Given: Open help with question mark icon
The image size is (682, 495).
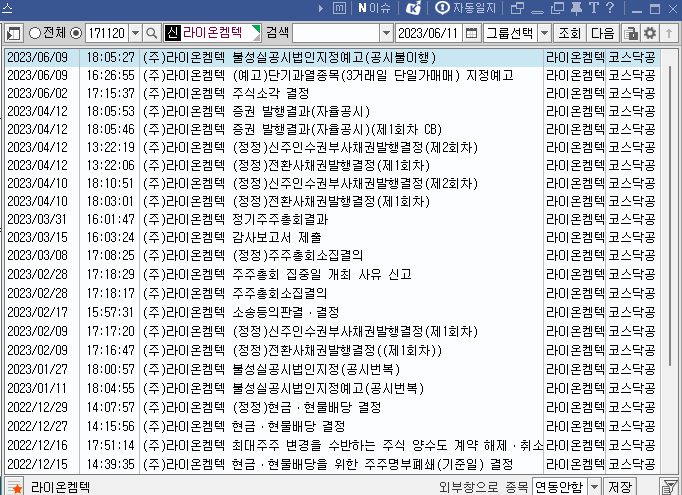Looking at the screenshot, I should click(610, 7).
